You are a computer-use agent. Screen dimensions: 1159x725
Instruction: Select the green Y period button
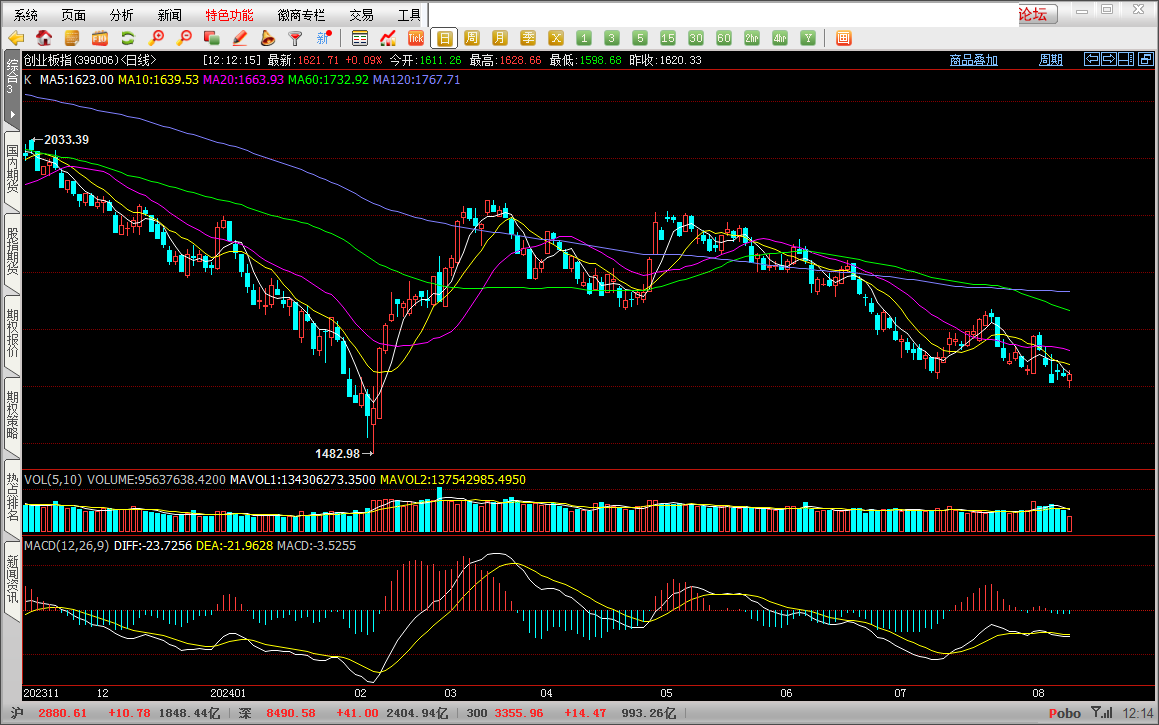tap(808, 38)
